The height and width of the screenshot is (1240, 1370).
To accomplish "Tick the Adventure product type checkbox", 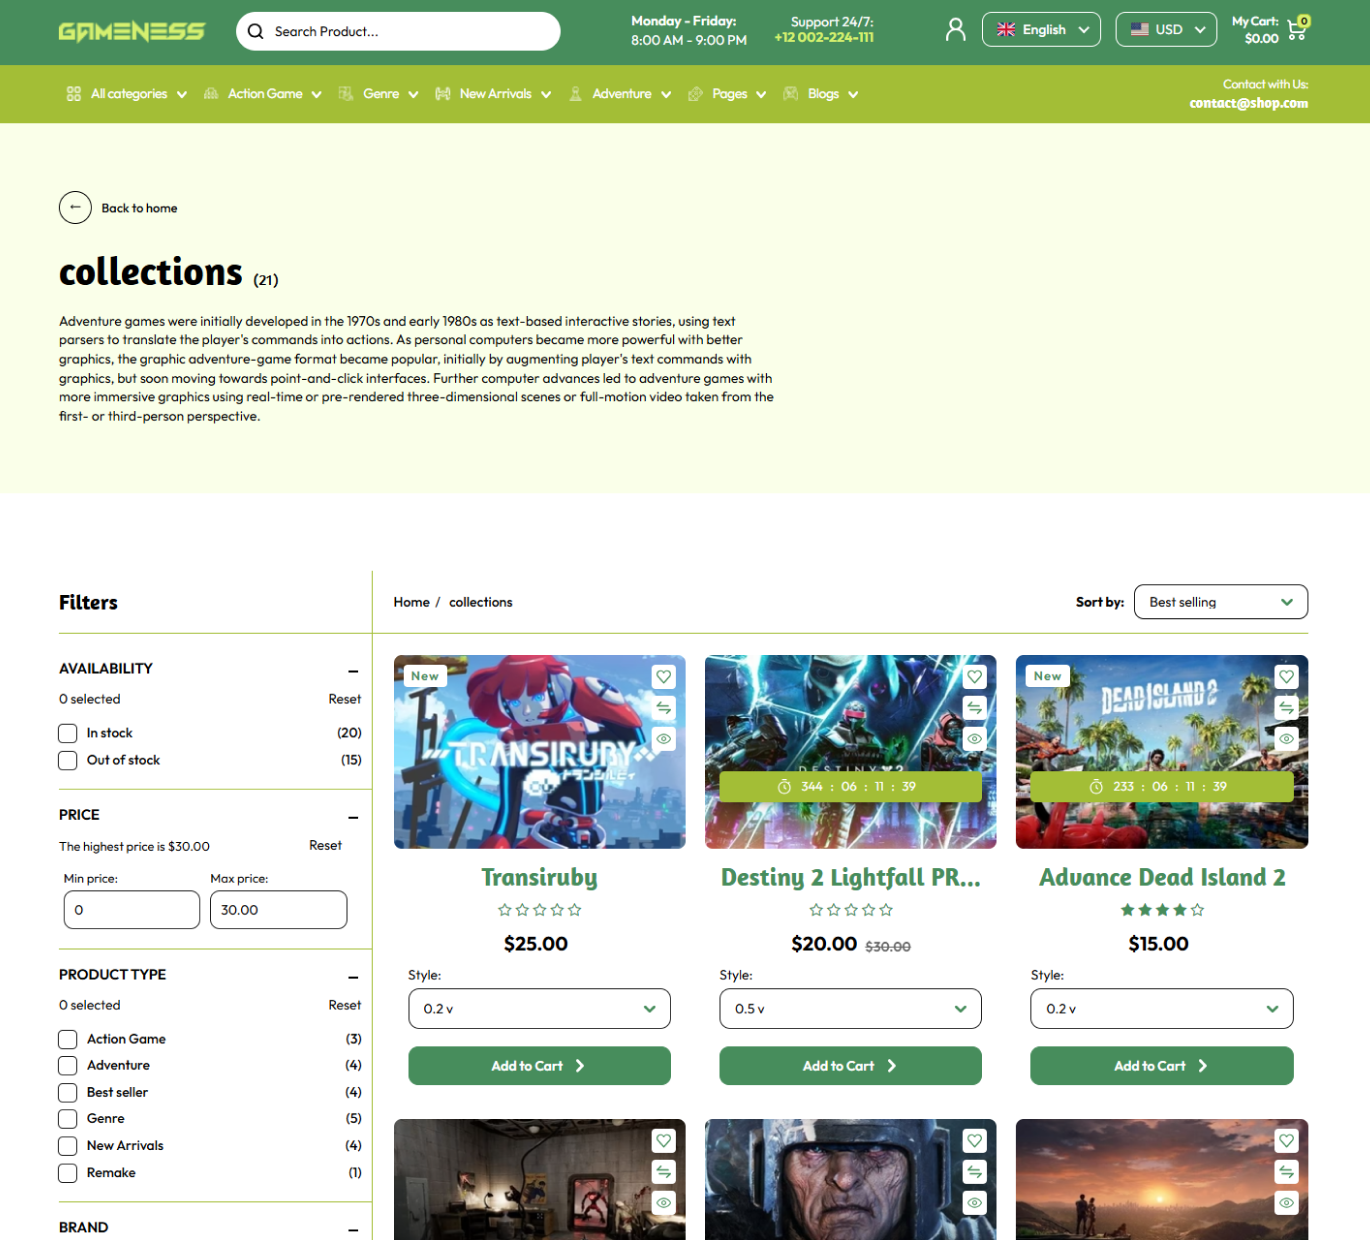I will [68, 1066].
